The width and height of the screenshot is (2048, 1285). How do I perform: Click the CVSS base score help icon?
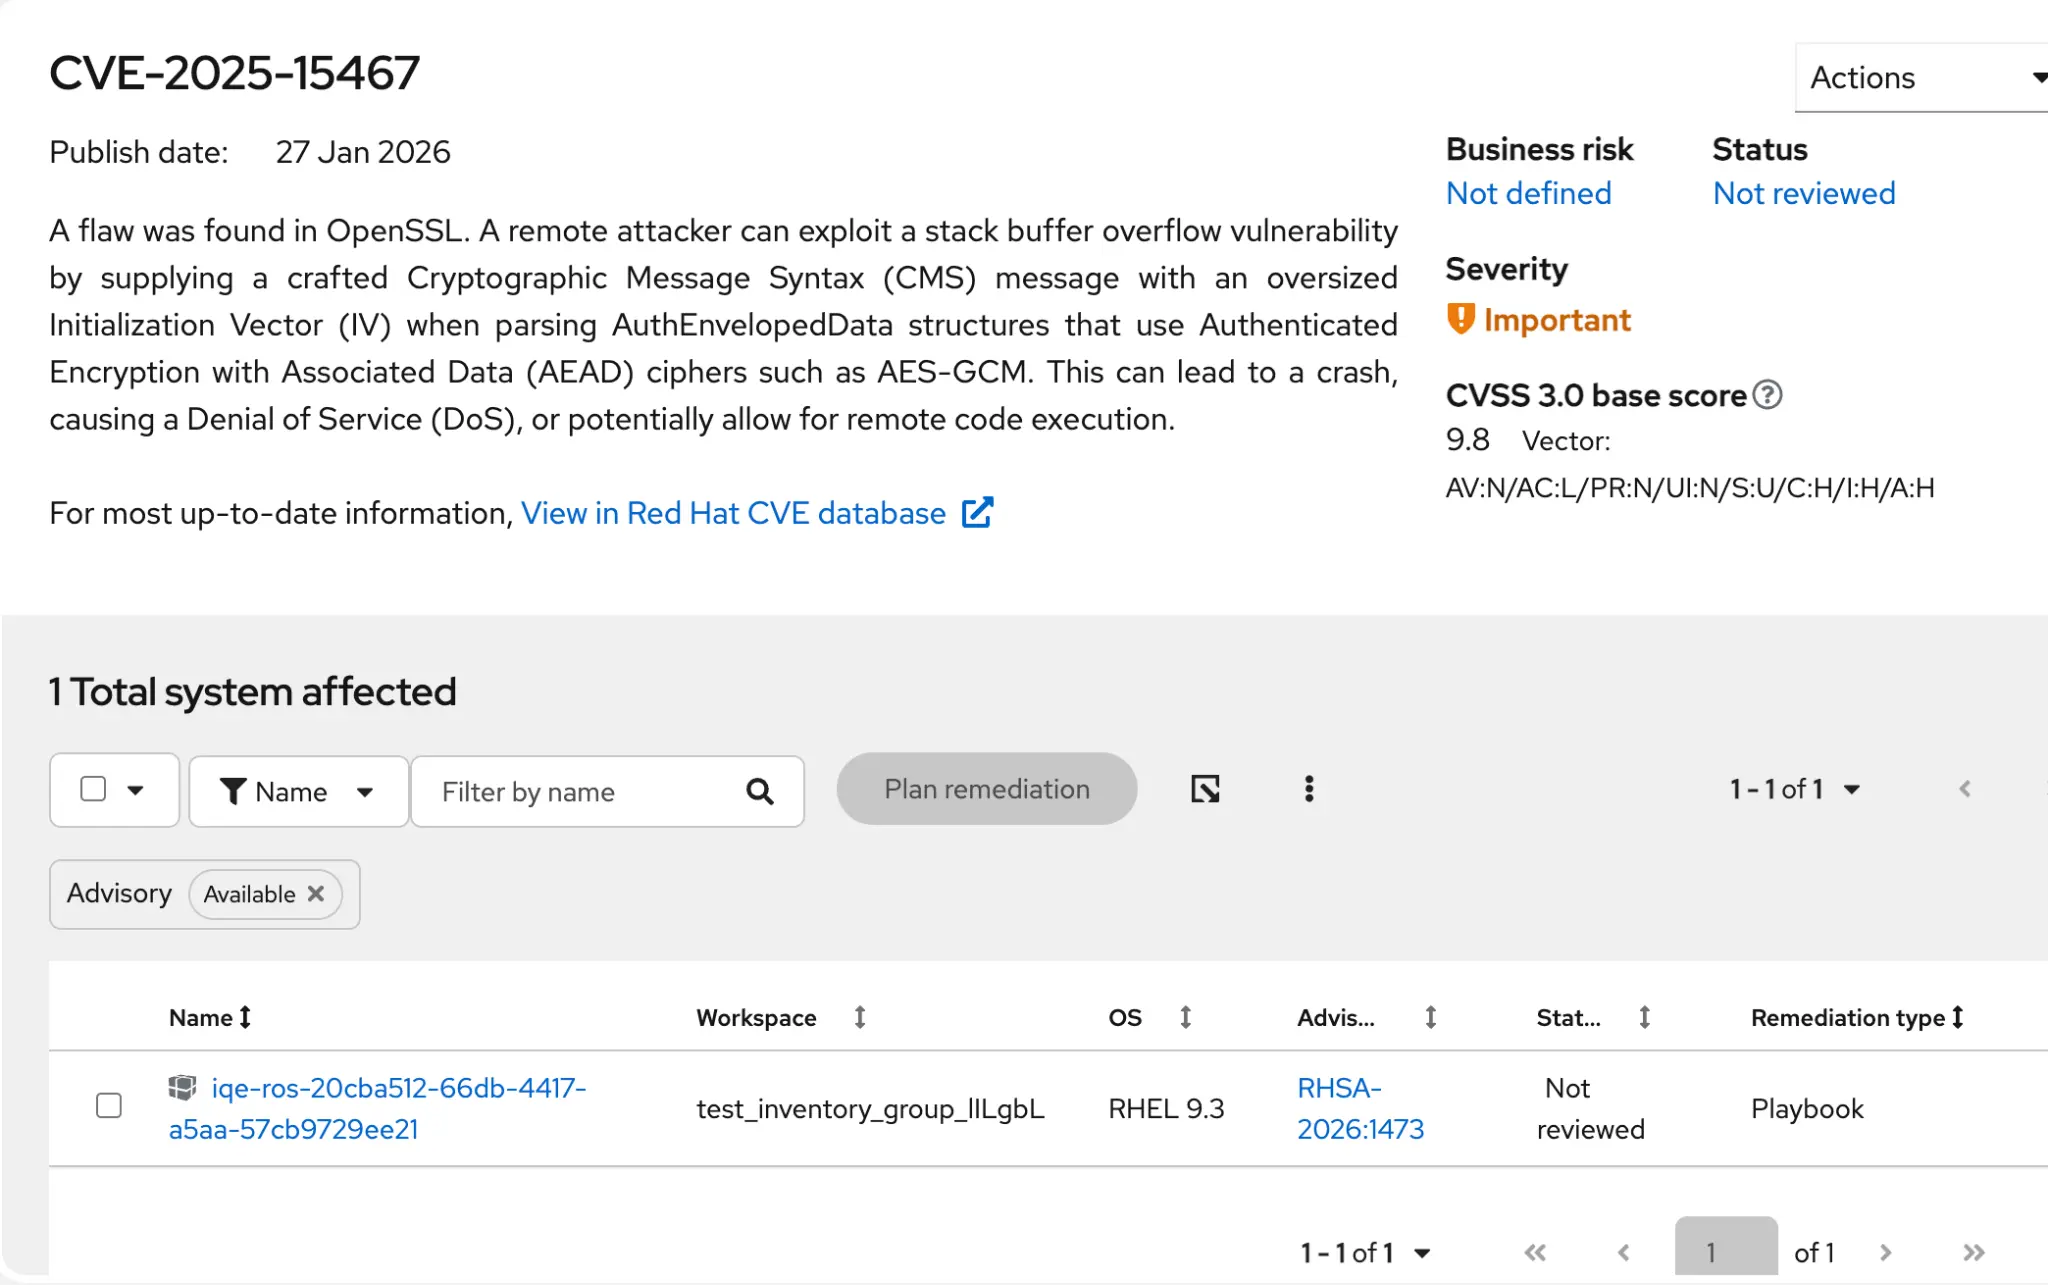point(1767,395)
